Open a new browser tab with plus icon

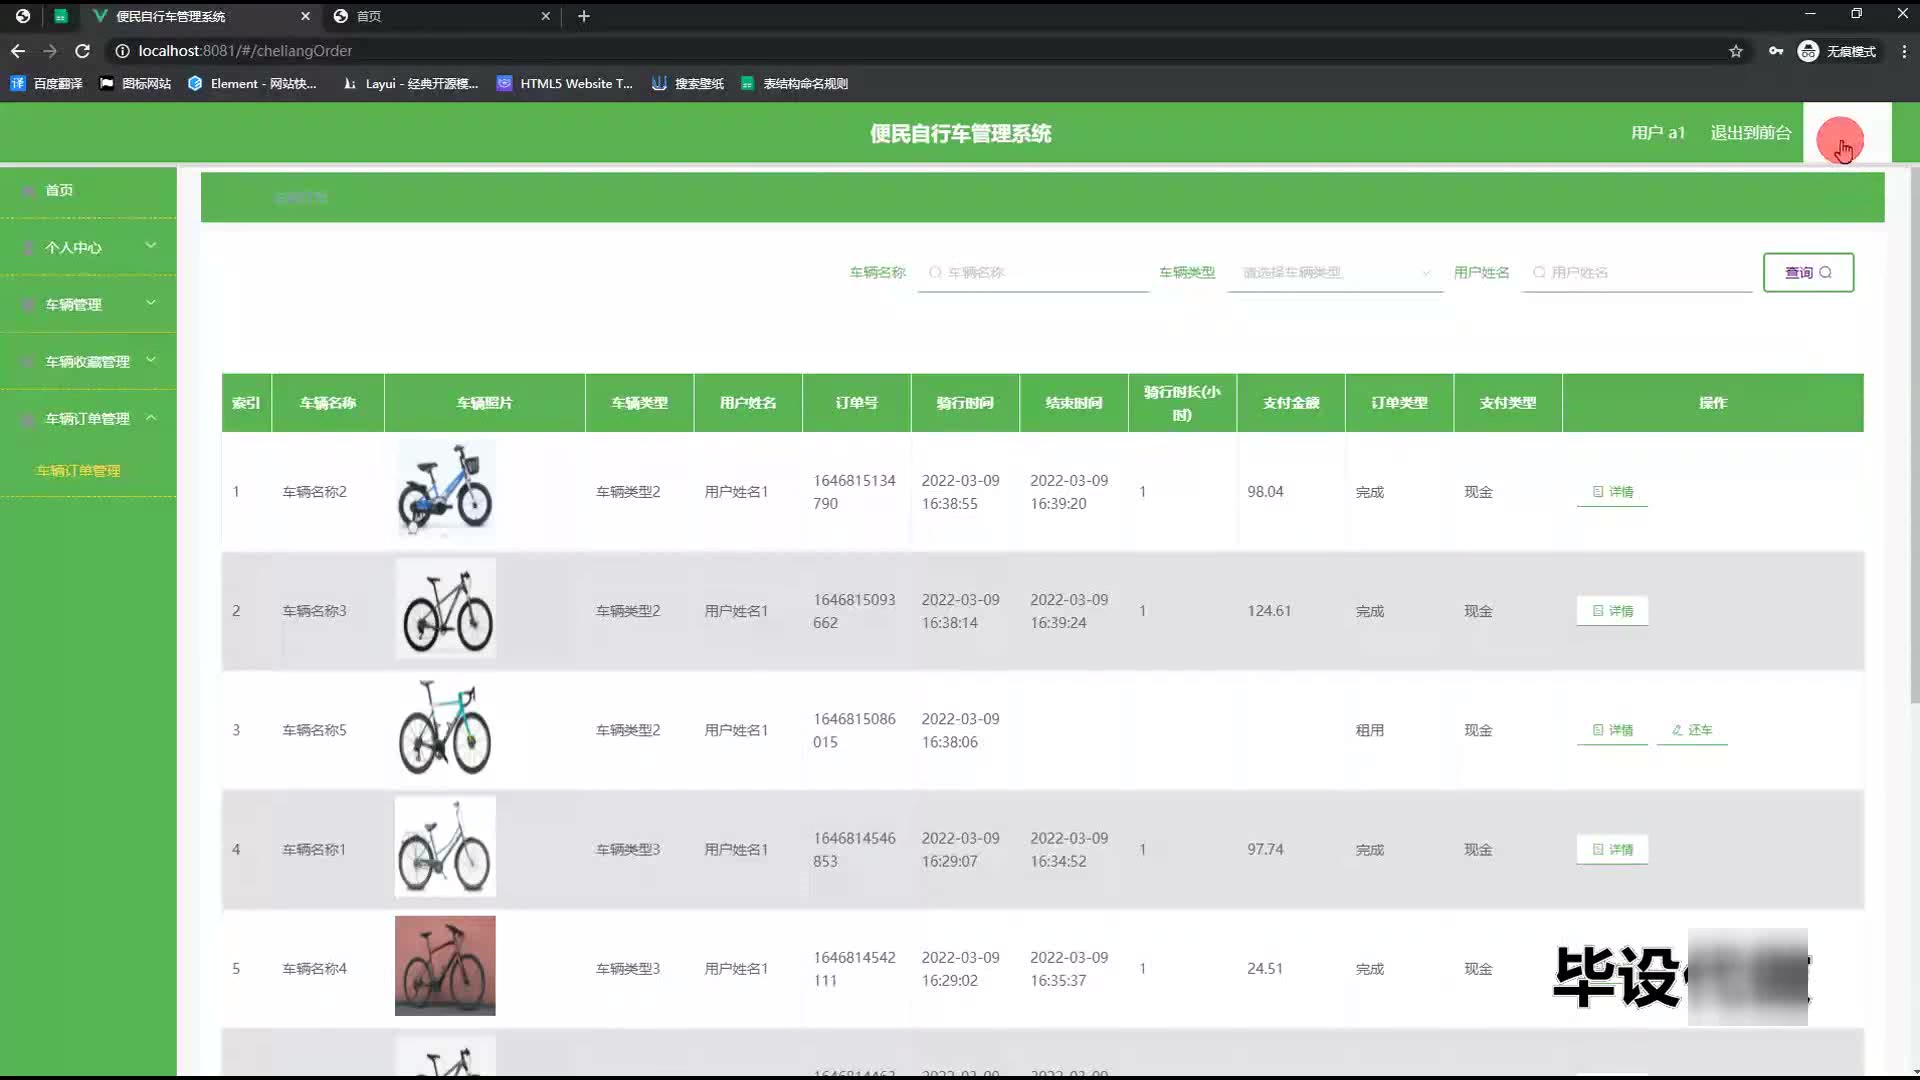pos(584,16)
